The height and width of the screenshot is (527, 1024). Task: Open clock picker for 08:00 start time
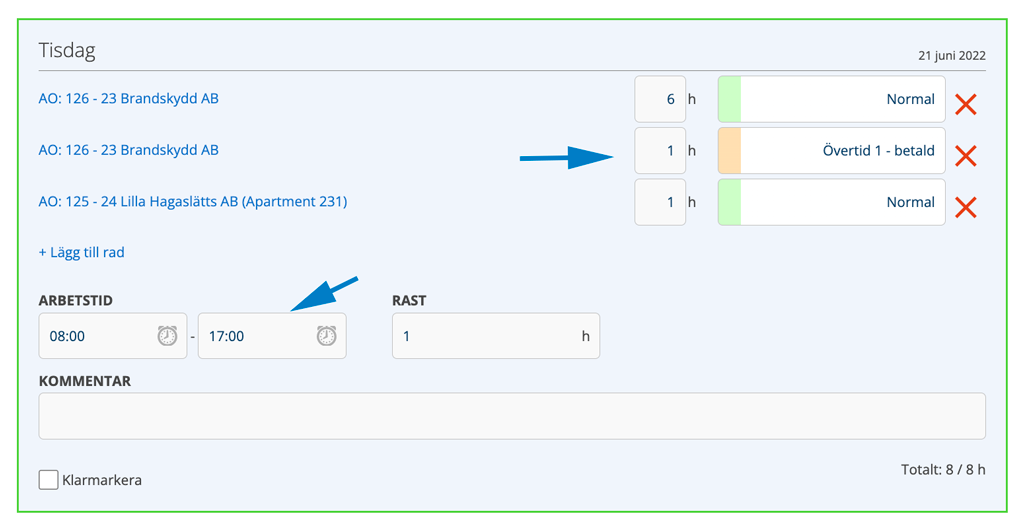(x=167, y=336)
